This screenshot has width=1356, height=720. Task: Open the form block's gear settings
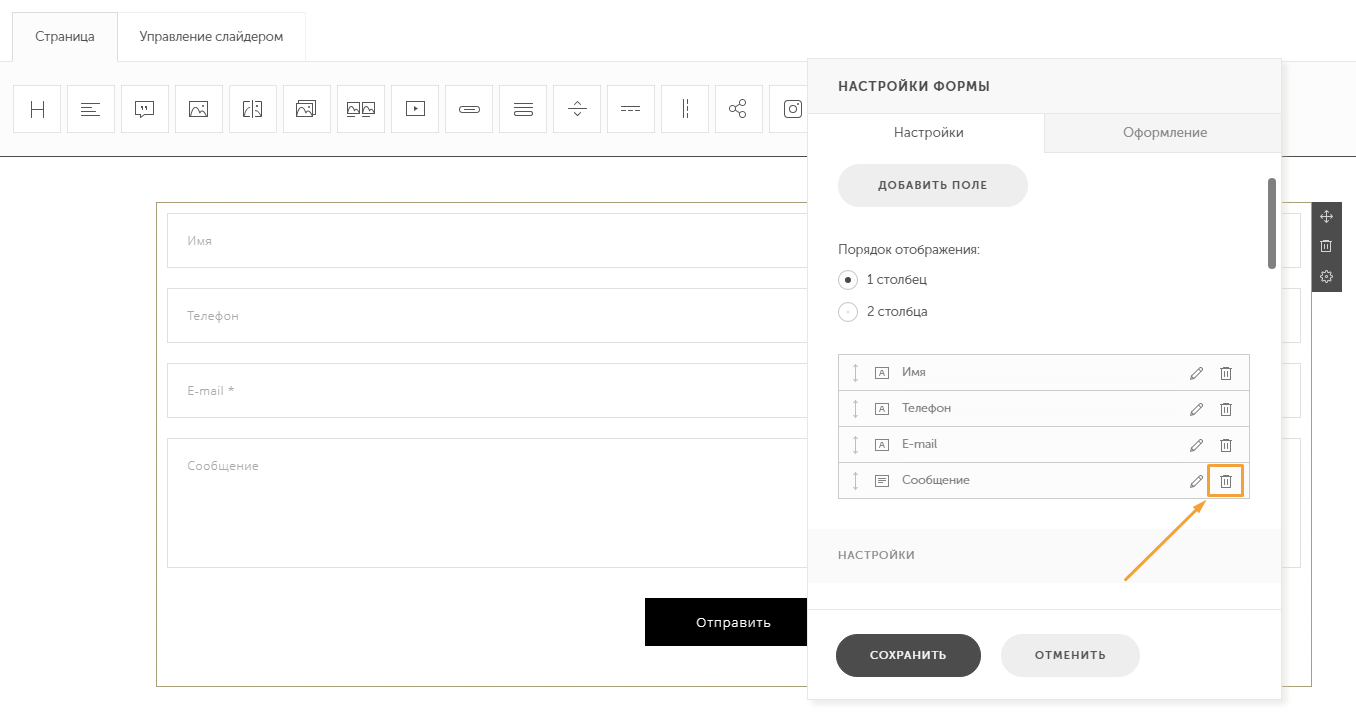click(1326, 277)
